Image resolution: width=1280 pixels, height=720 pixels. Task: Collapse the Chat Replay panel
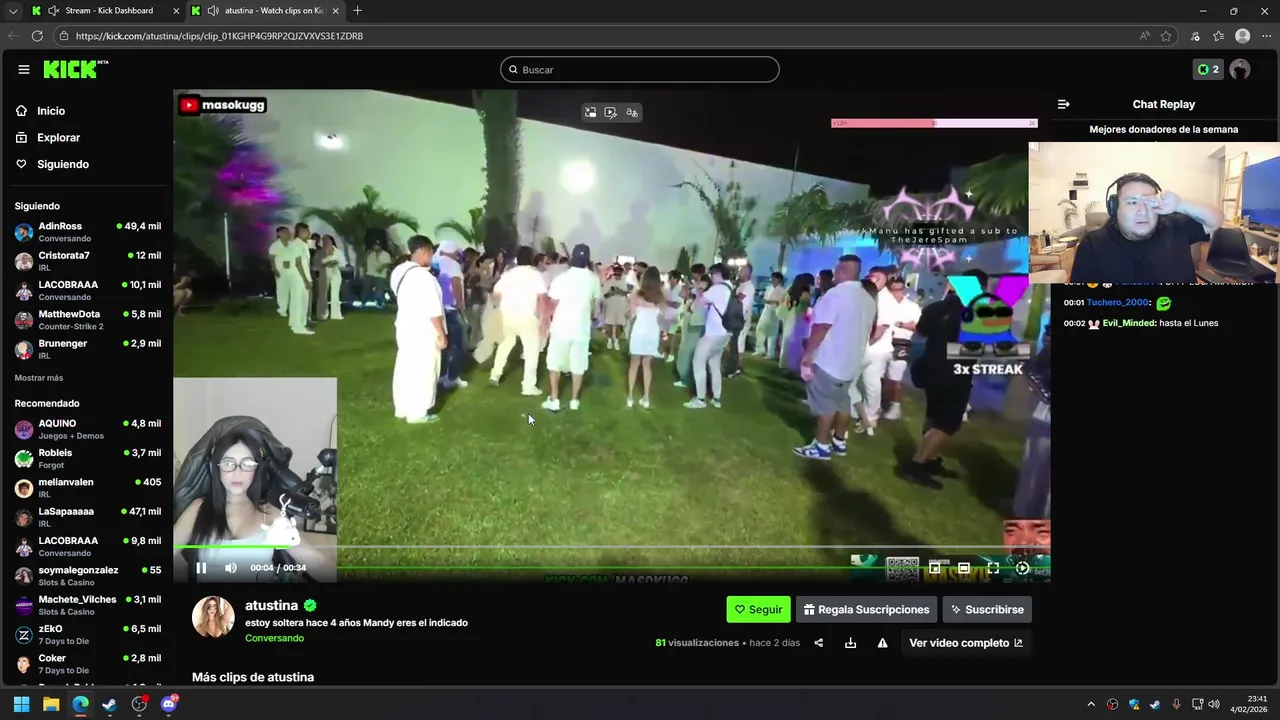point(1063,104)
